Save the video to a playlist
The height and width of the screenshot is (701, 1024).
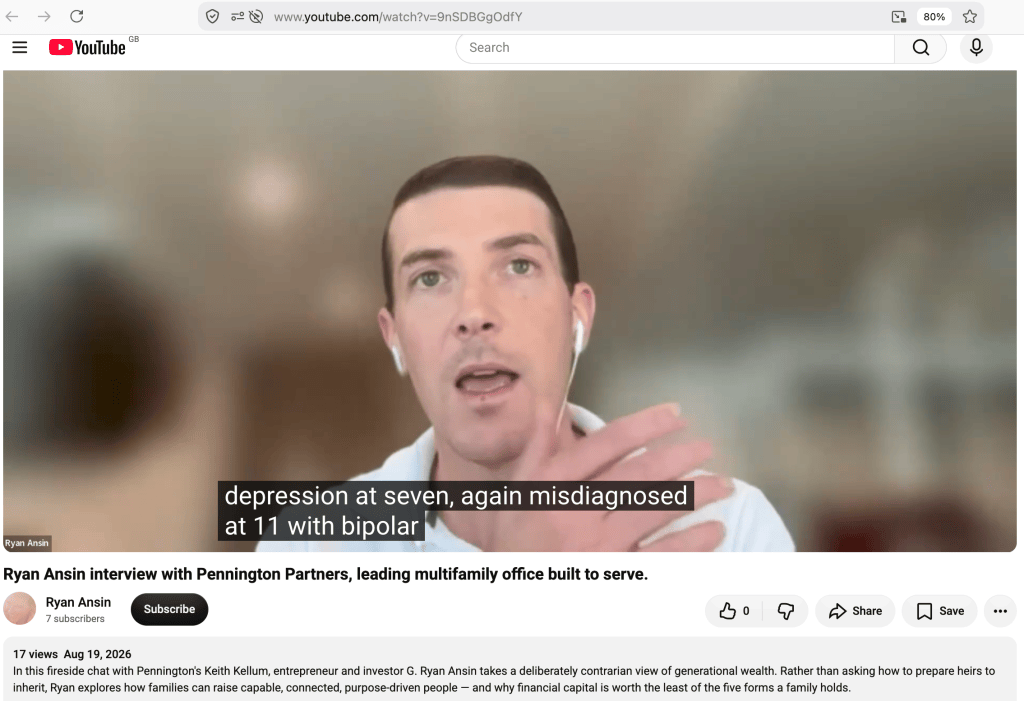point(940,611)
